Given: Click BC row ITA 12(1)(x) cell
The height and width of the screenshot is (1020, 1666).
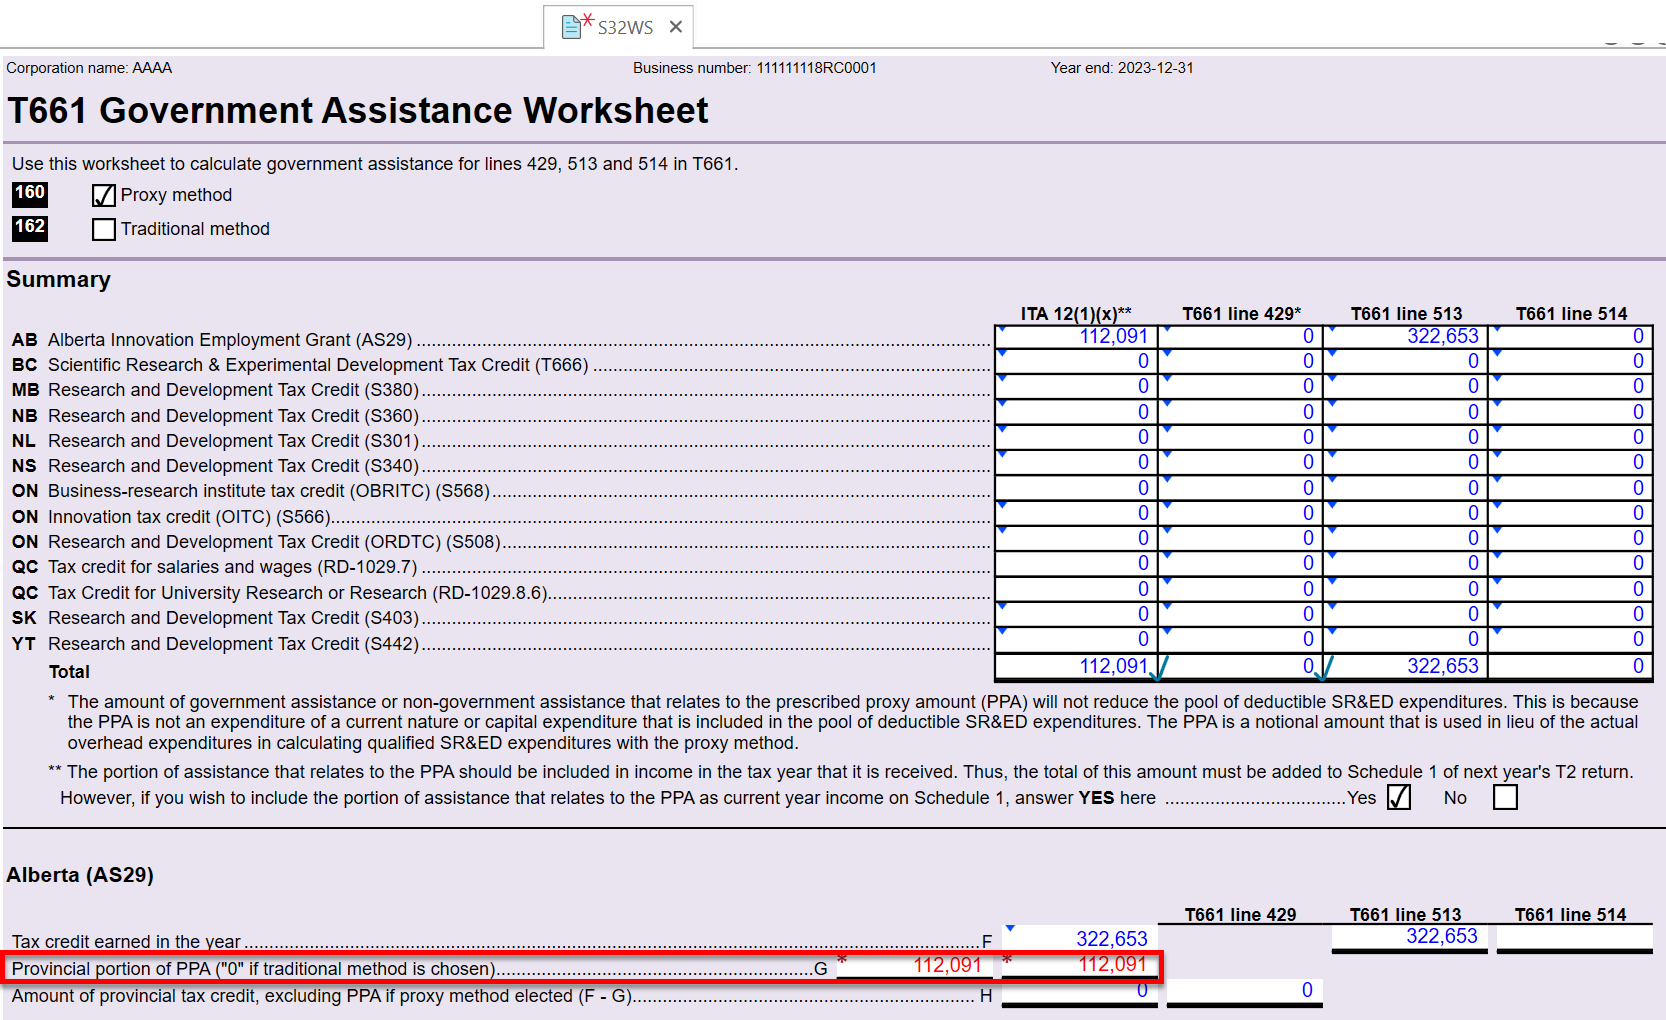Looking at the screenshot, I should 1077,361.
